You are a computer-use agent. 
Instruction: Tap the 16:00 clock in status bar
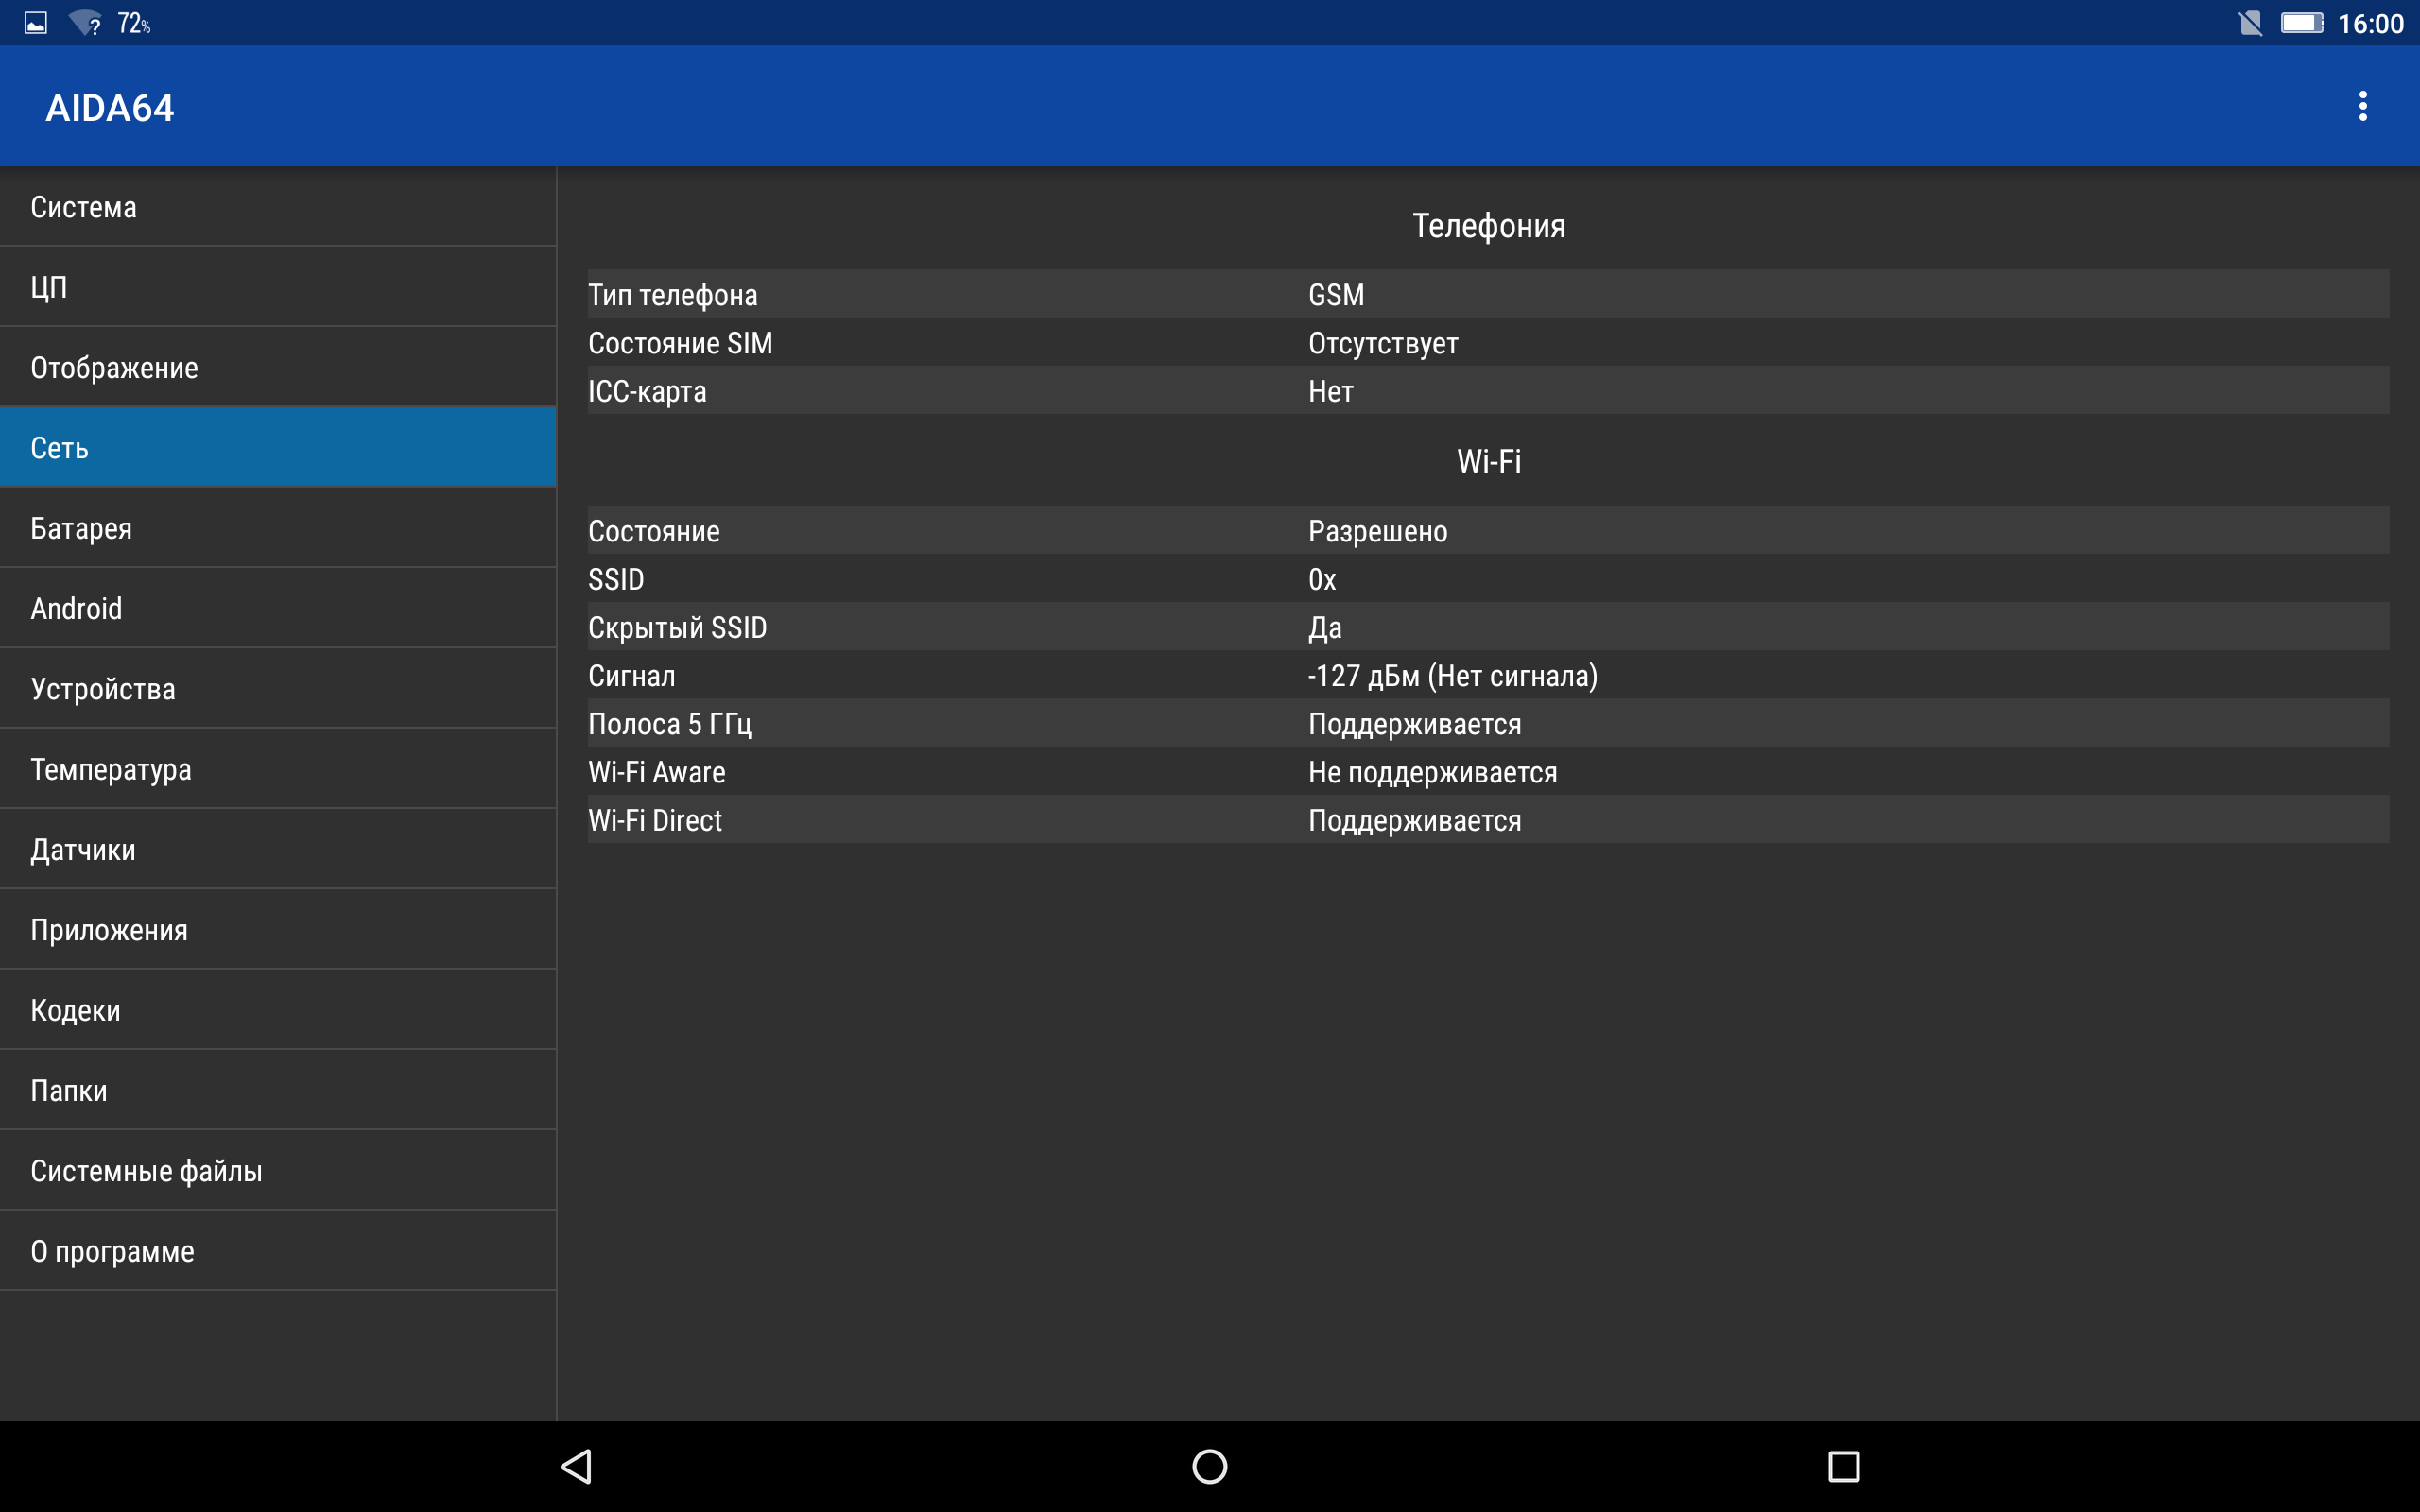click(x=2369, y=24)
